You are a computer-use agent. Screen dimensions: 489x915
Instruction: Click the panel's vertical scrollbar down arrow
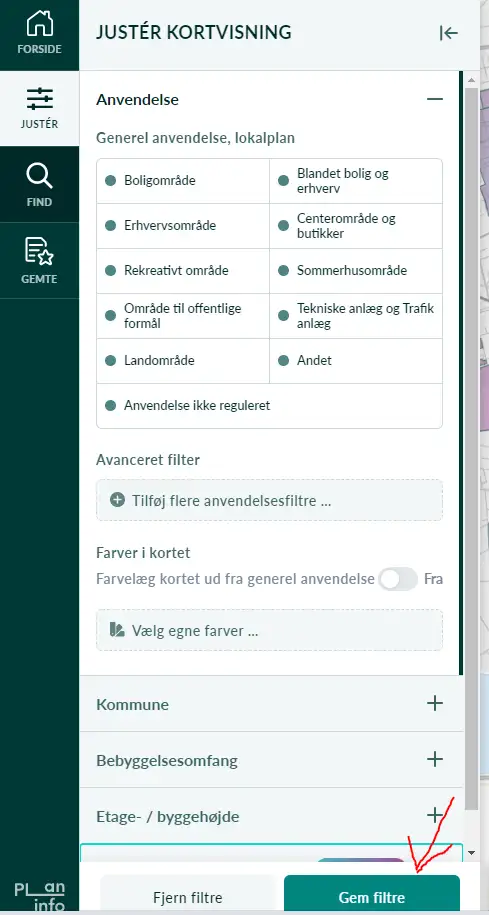click(x=471, y=853)
